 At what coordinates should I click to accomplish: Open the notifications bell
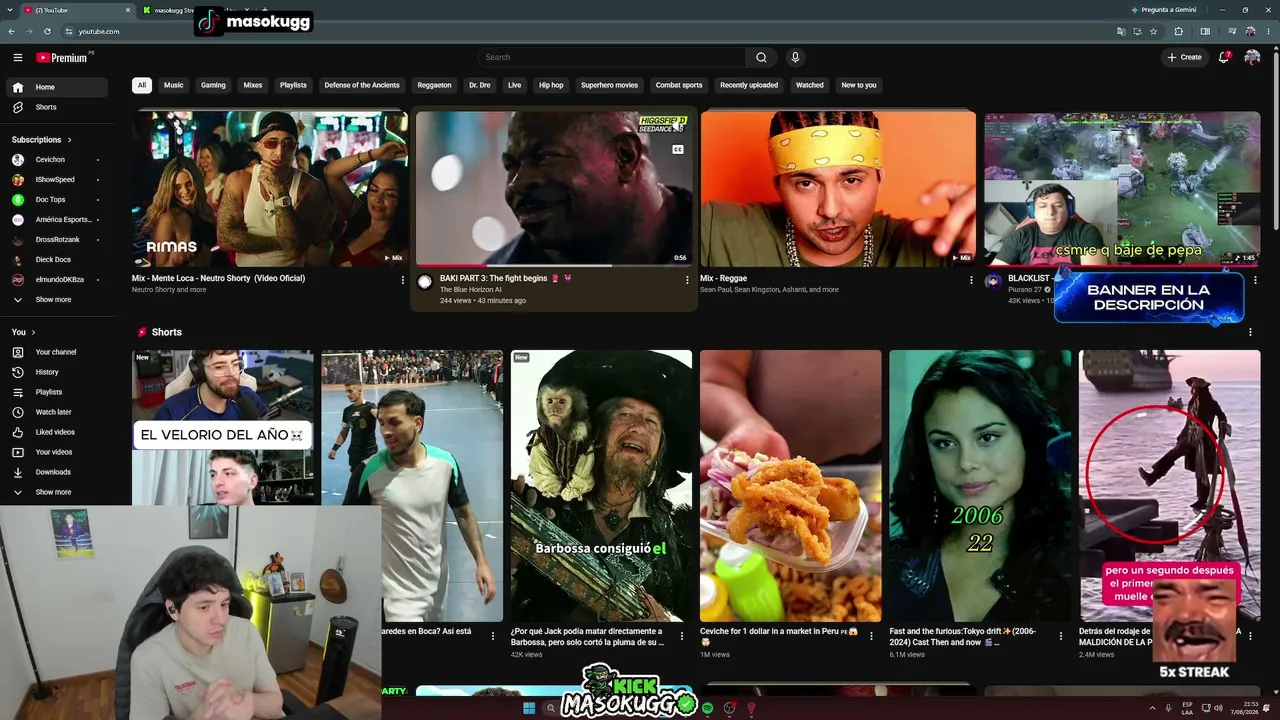1224,57
